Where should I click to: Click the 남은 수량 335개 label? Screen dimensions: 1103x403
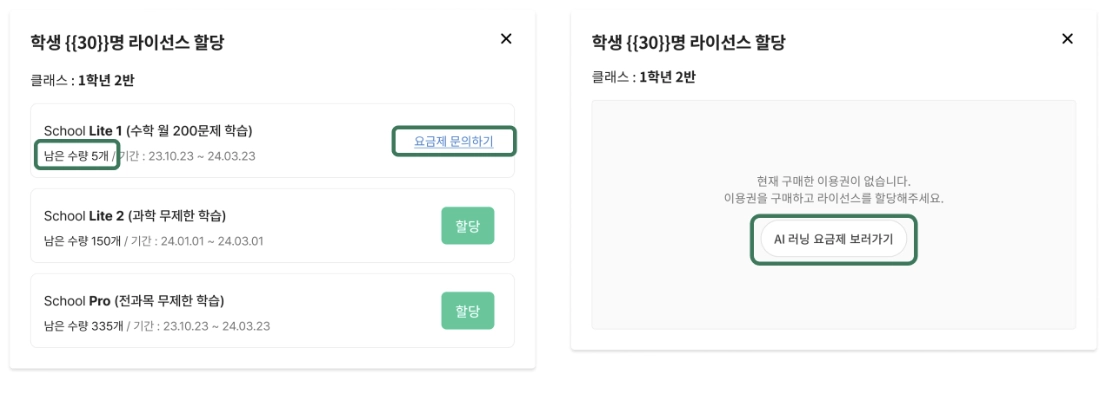[x=83, y=326]
